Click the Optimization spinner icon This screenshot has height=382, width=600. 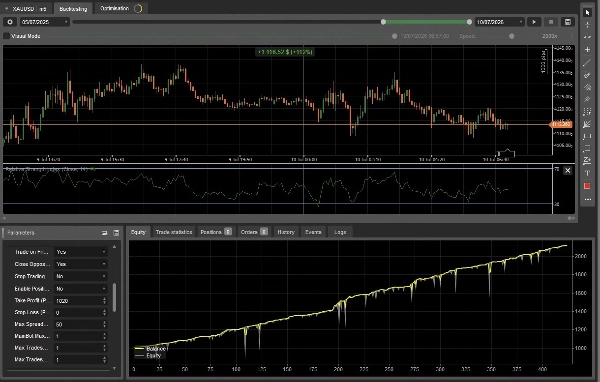click(x=138, y=8)
